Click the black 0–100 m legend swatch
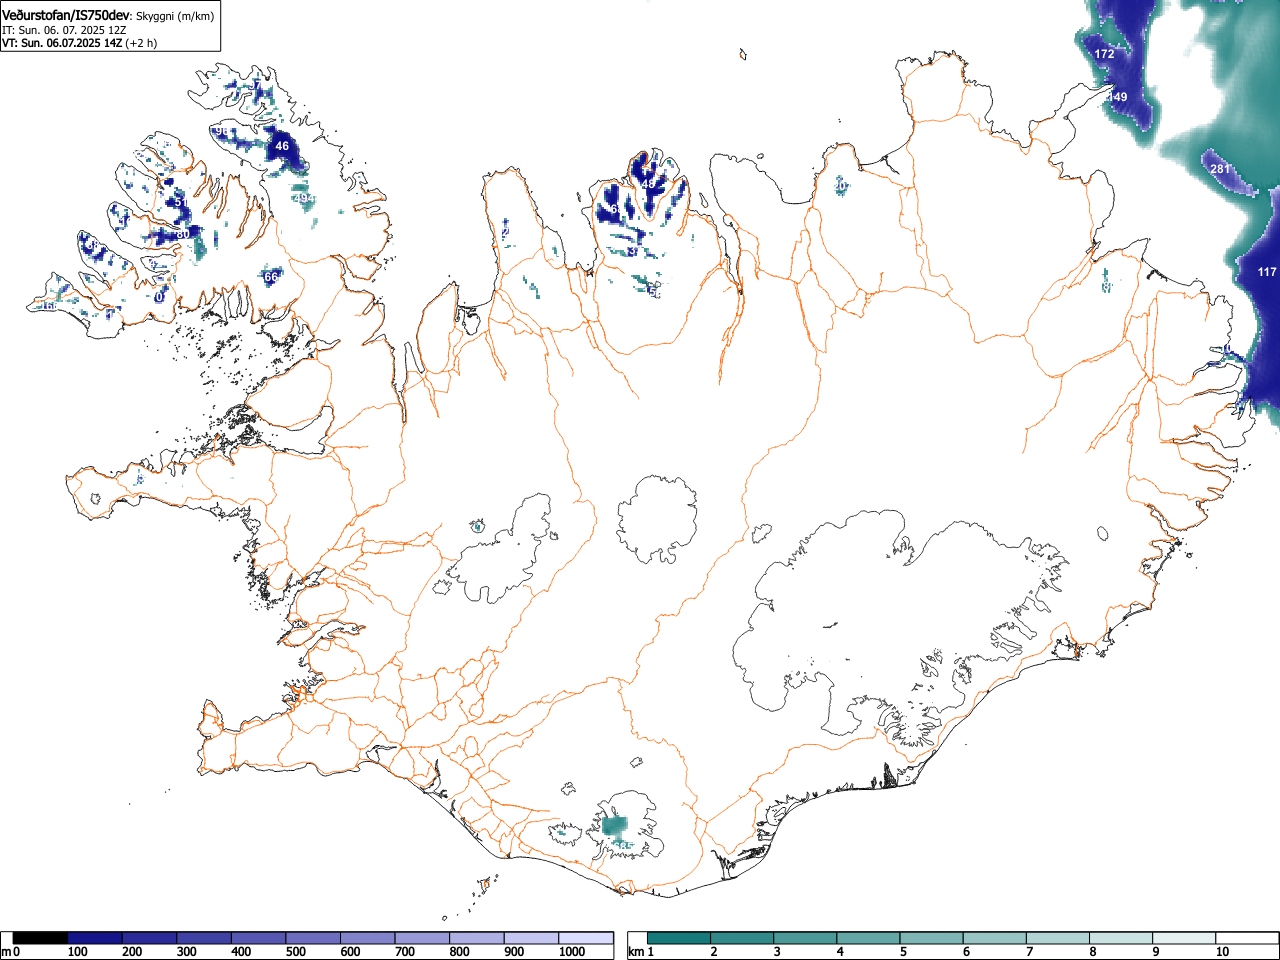Viewport: 1280px width, 960px height. [41, 938]
